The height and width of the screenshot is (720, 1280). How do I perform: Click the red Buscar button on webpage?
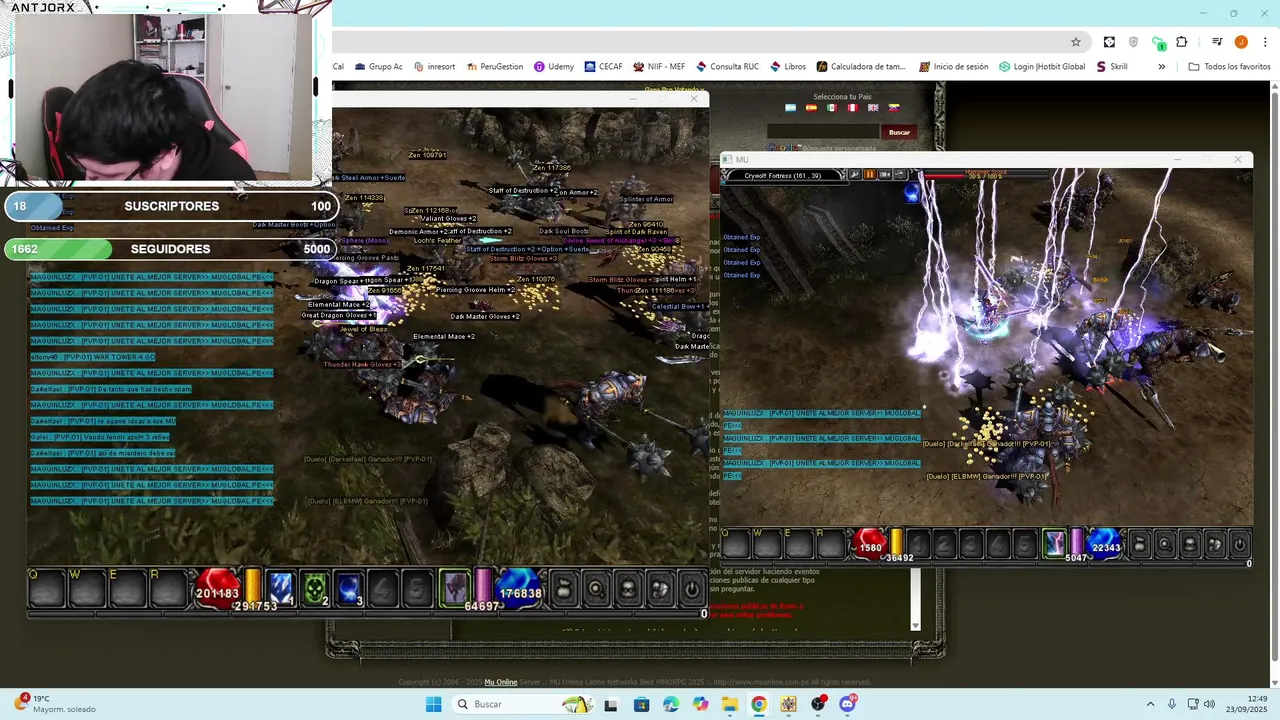899,132
